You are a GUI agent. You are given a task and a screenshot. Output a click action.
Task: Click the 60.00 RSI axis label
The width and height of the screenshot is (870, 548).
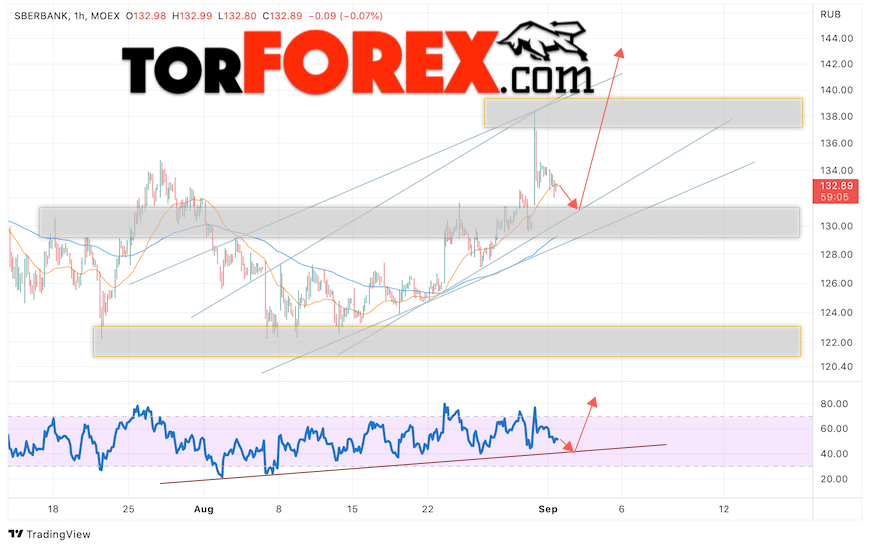pos(834,429)
